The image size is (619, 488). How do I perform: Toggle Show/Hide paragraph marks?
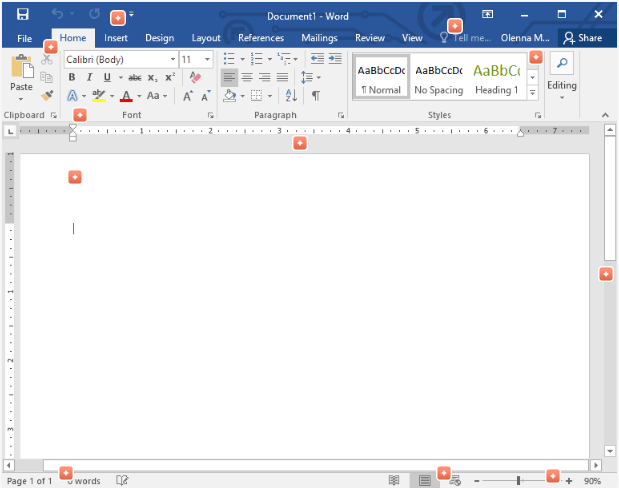pyautogui.click(x=316, y=96)
